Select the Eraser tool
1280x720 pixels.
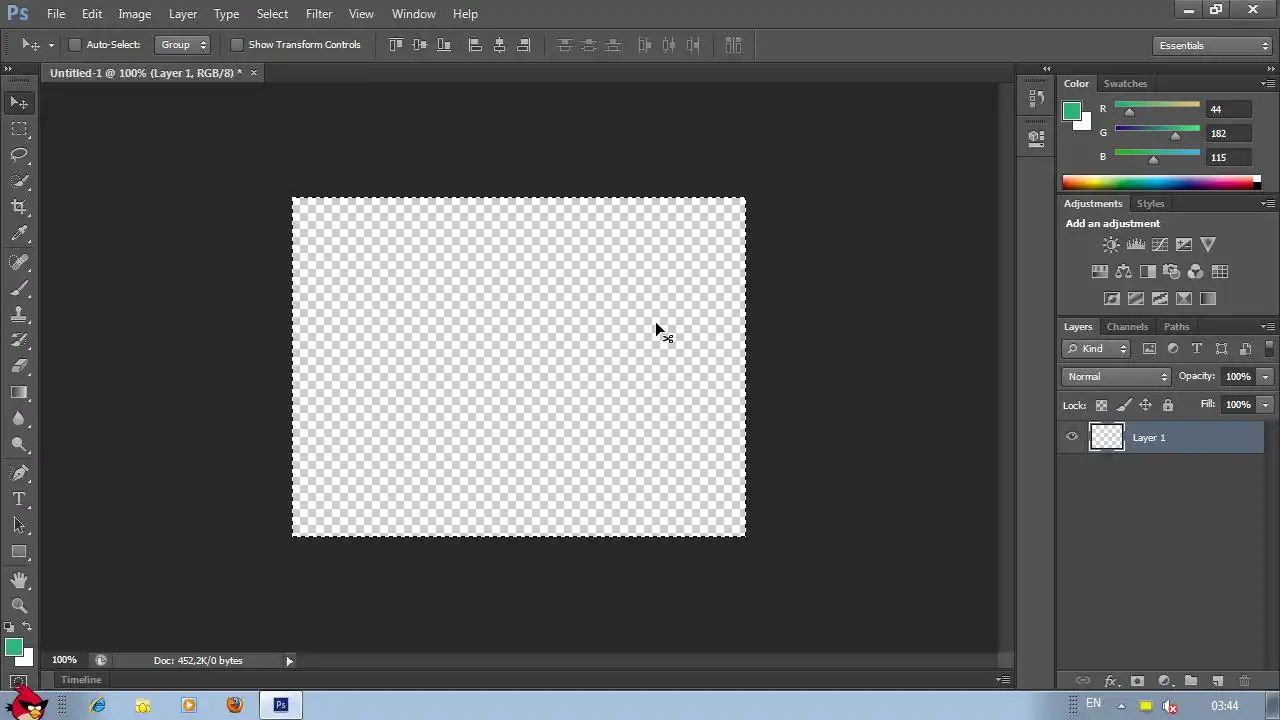(x=19, y=366)
